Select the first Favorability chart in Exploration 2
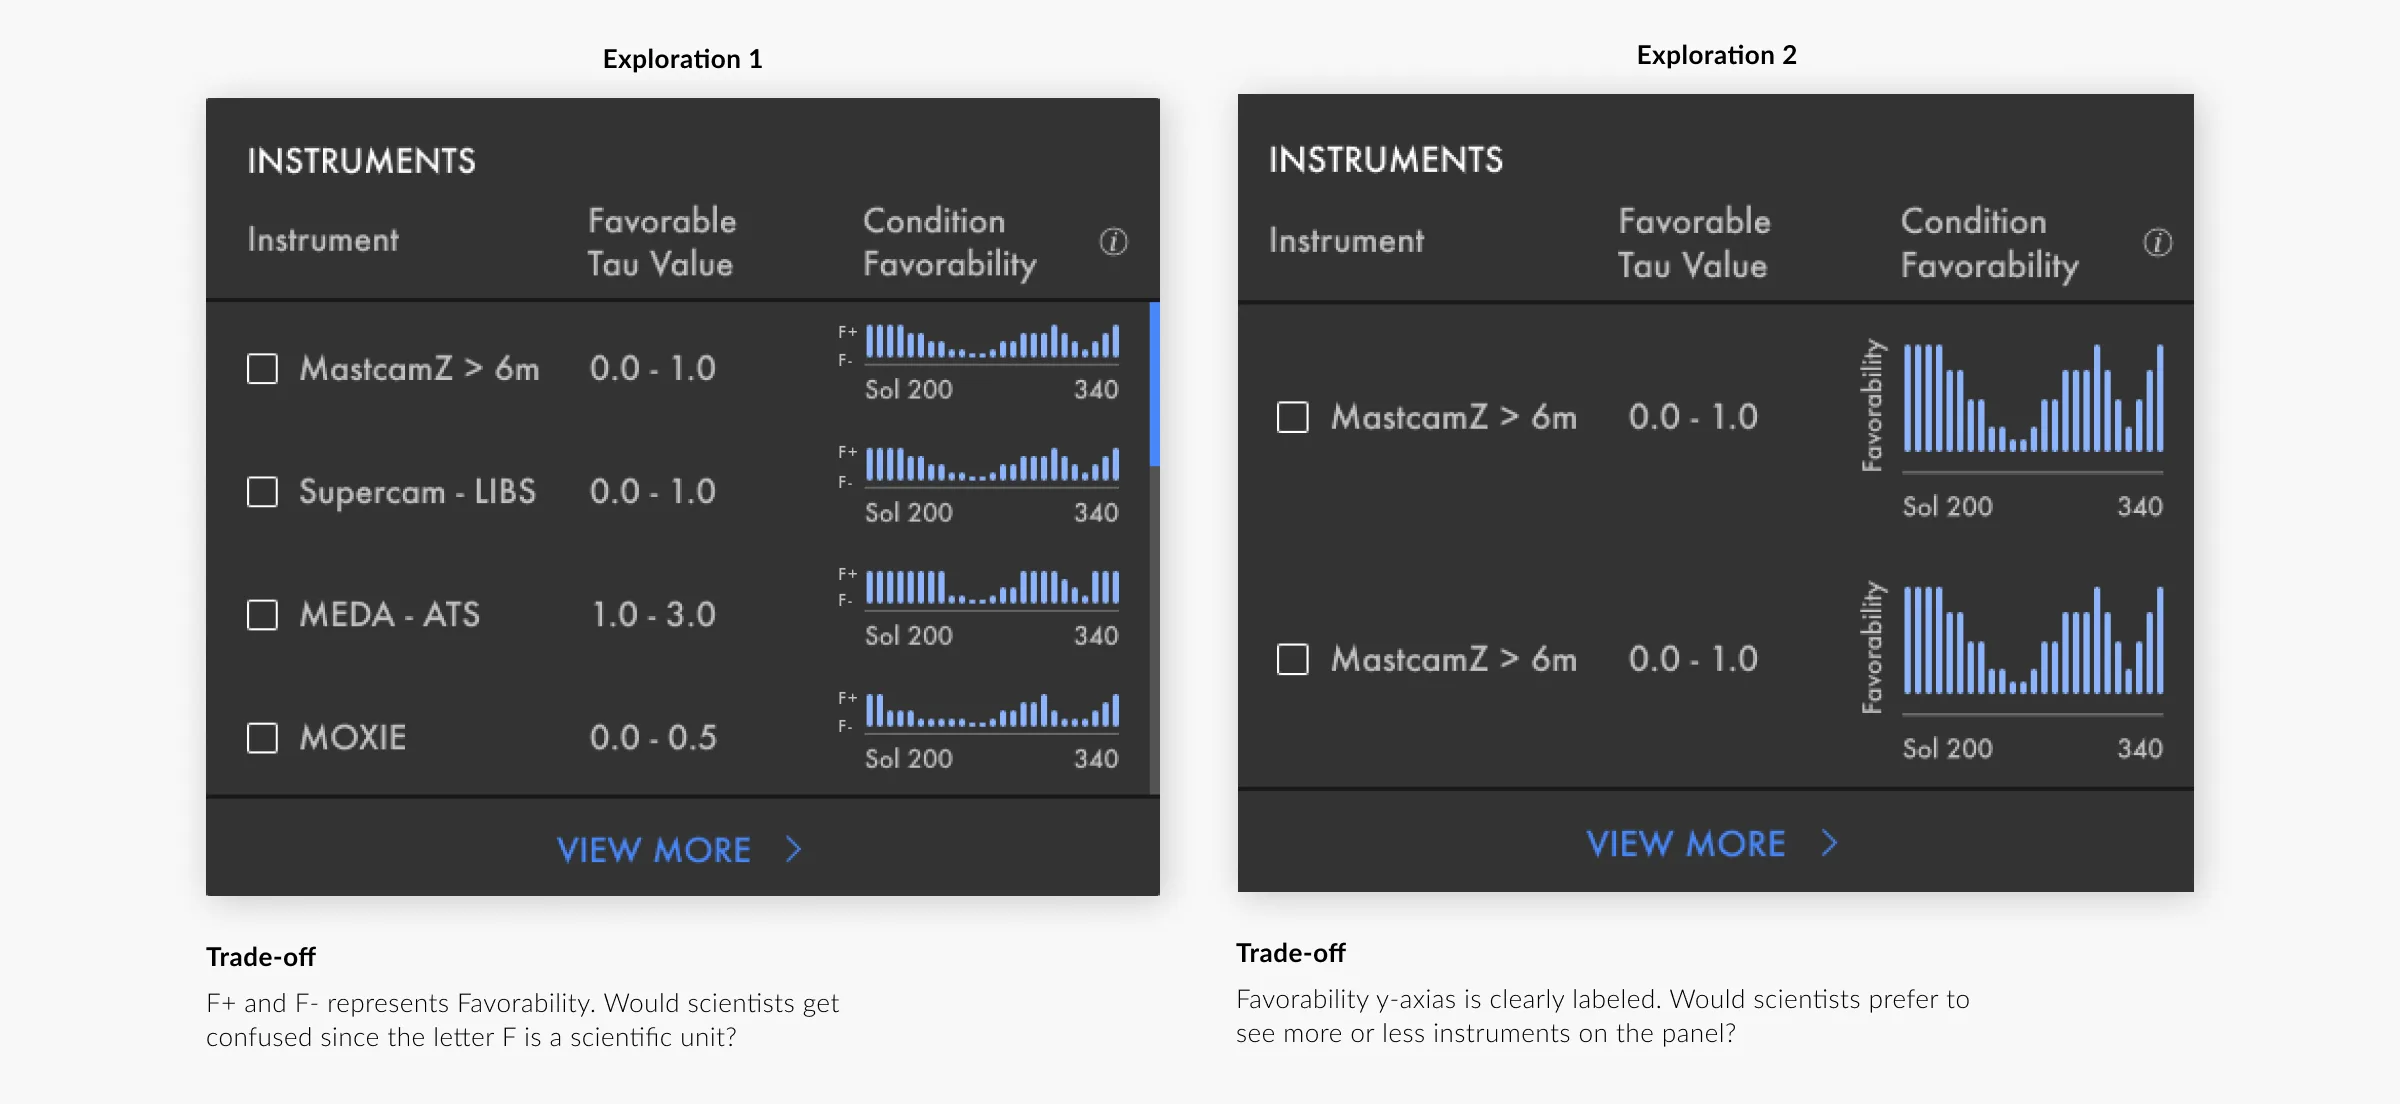Screen dimensions: 2400x1104 click(x=2030, y=400)
